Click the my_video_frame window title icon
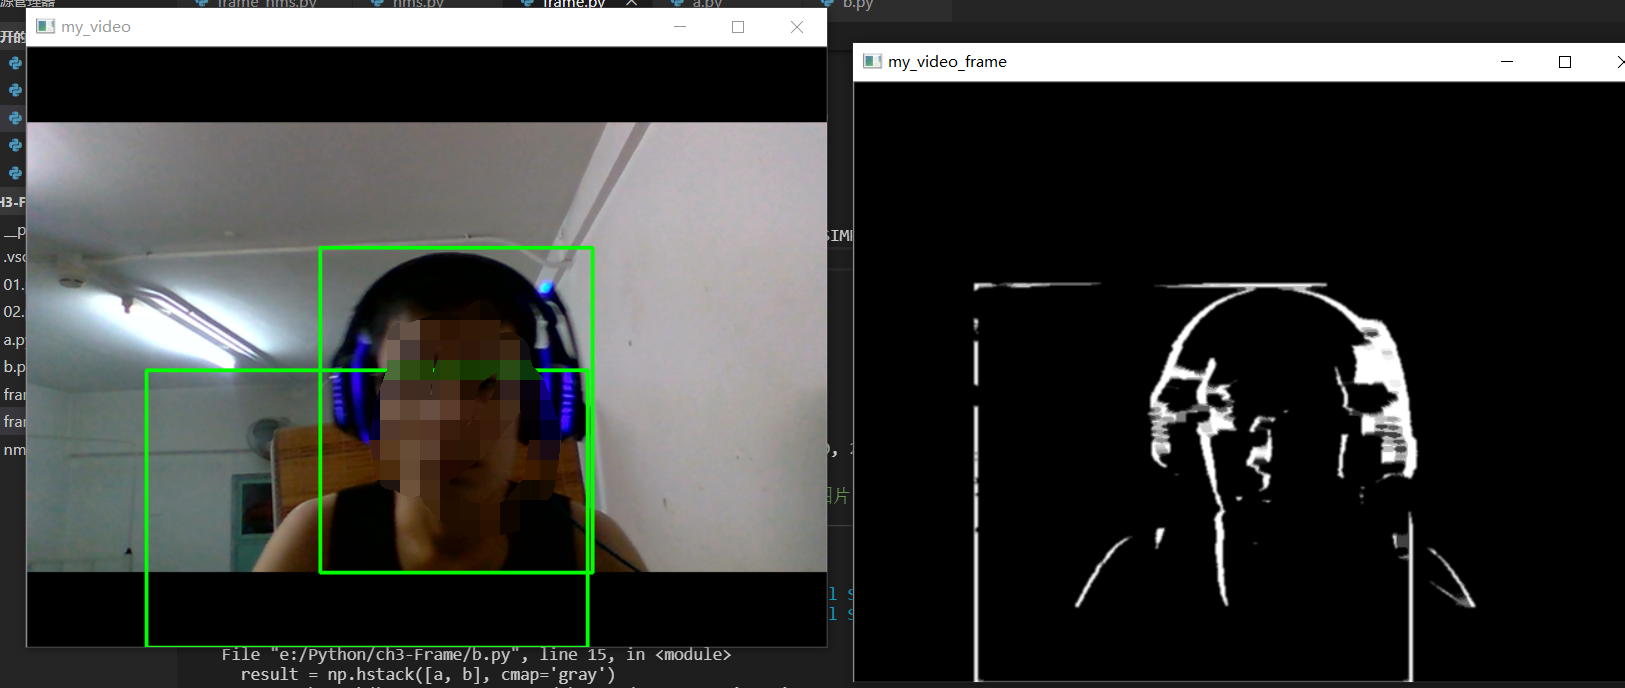Image resolution: width=1625 pixels, height=688 pixels. 872,61
